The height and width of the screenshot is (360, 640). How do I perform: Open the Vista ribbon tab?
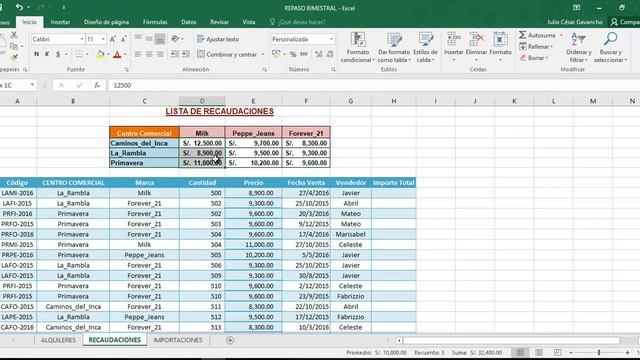coord(249,22)
